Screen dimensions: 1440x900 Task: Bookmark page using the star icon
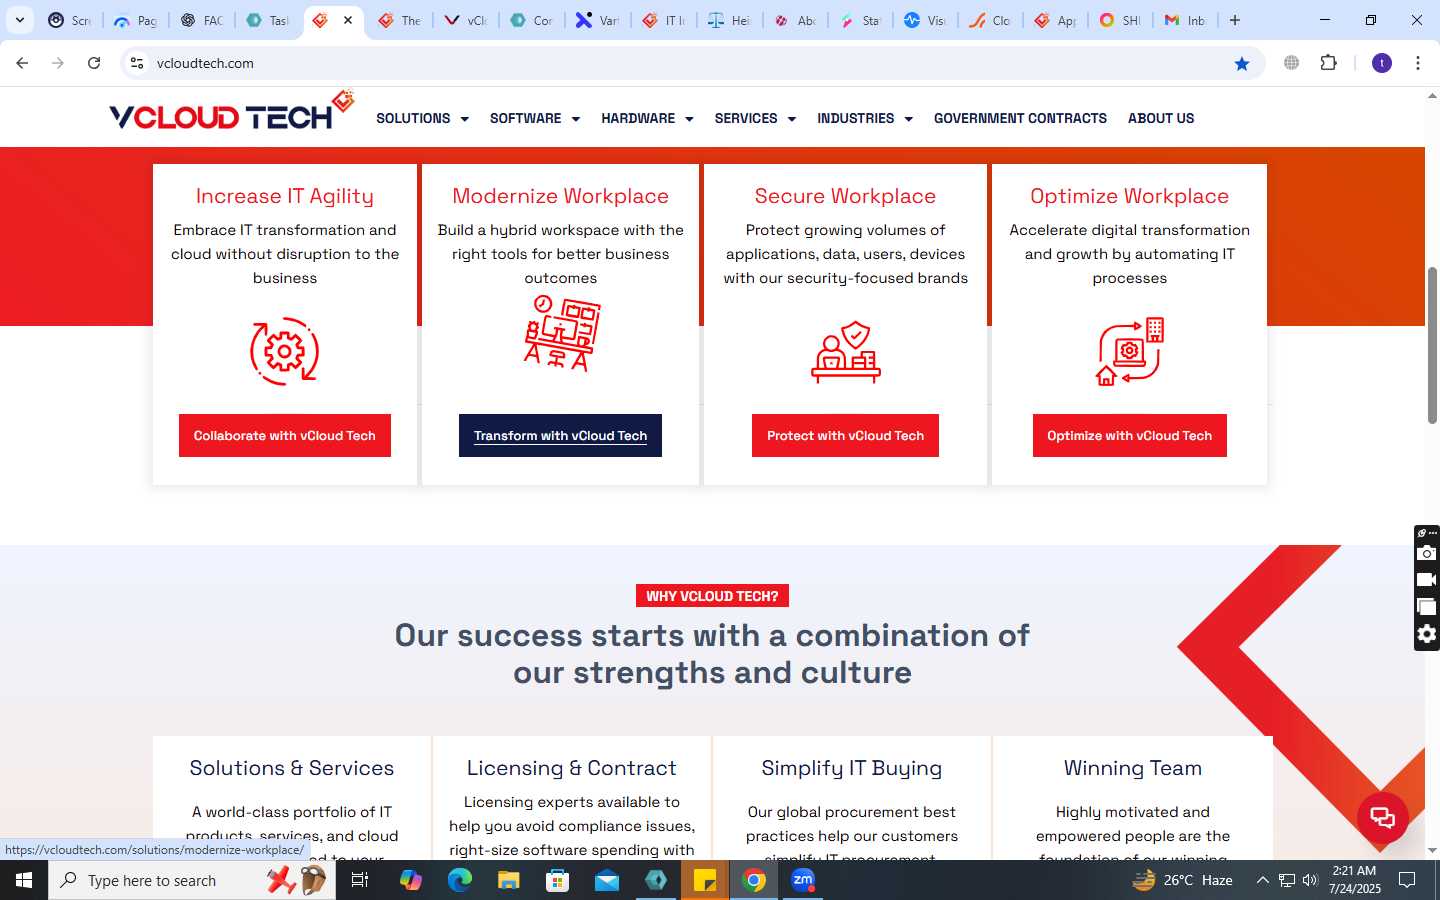(x=1242, y=63)
